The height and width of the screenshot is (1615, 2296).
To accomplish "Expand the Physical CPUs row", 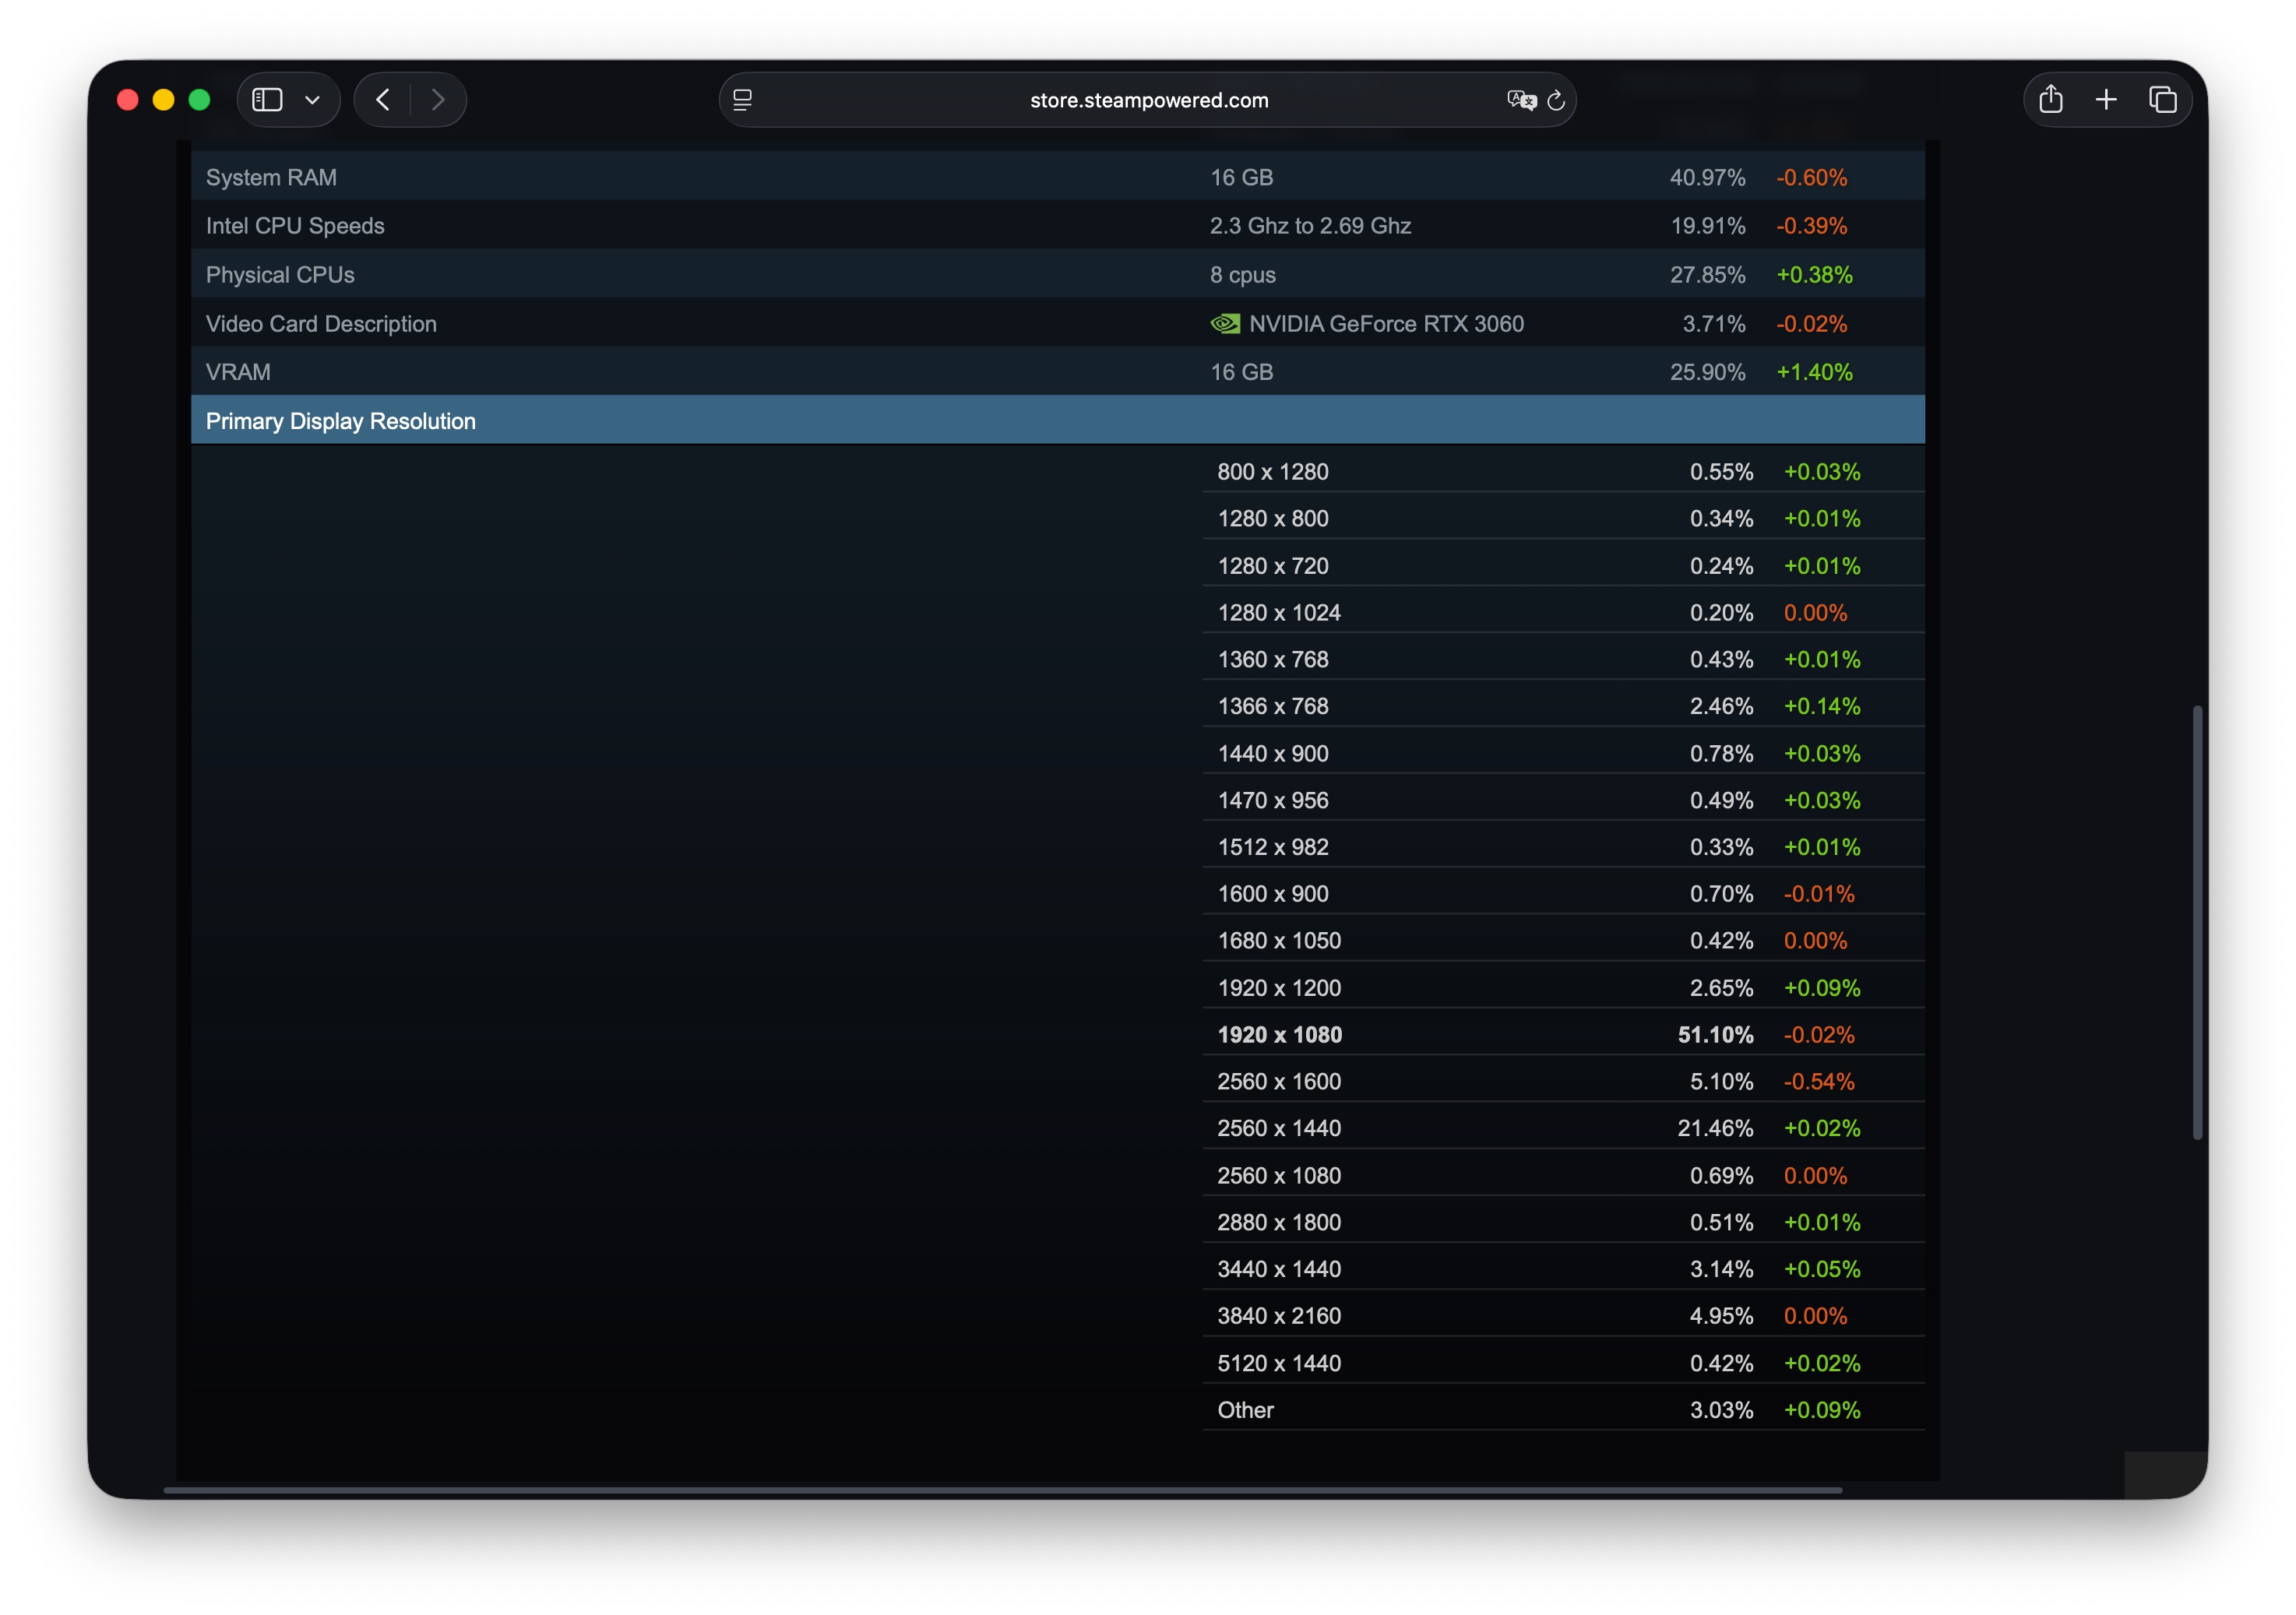I will click(x=1057, y=274).
